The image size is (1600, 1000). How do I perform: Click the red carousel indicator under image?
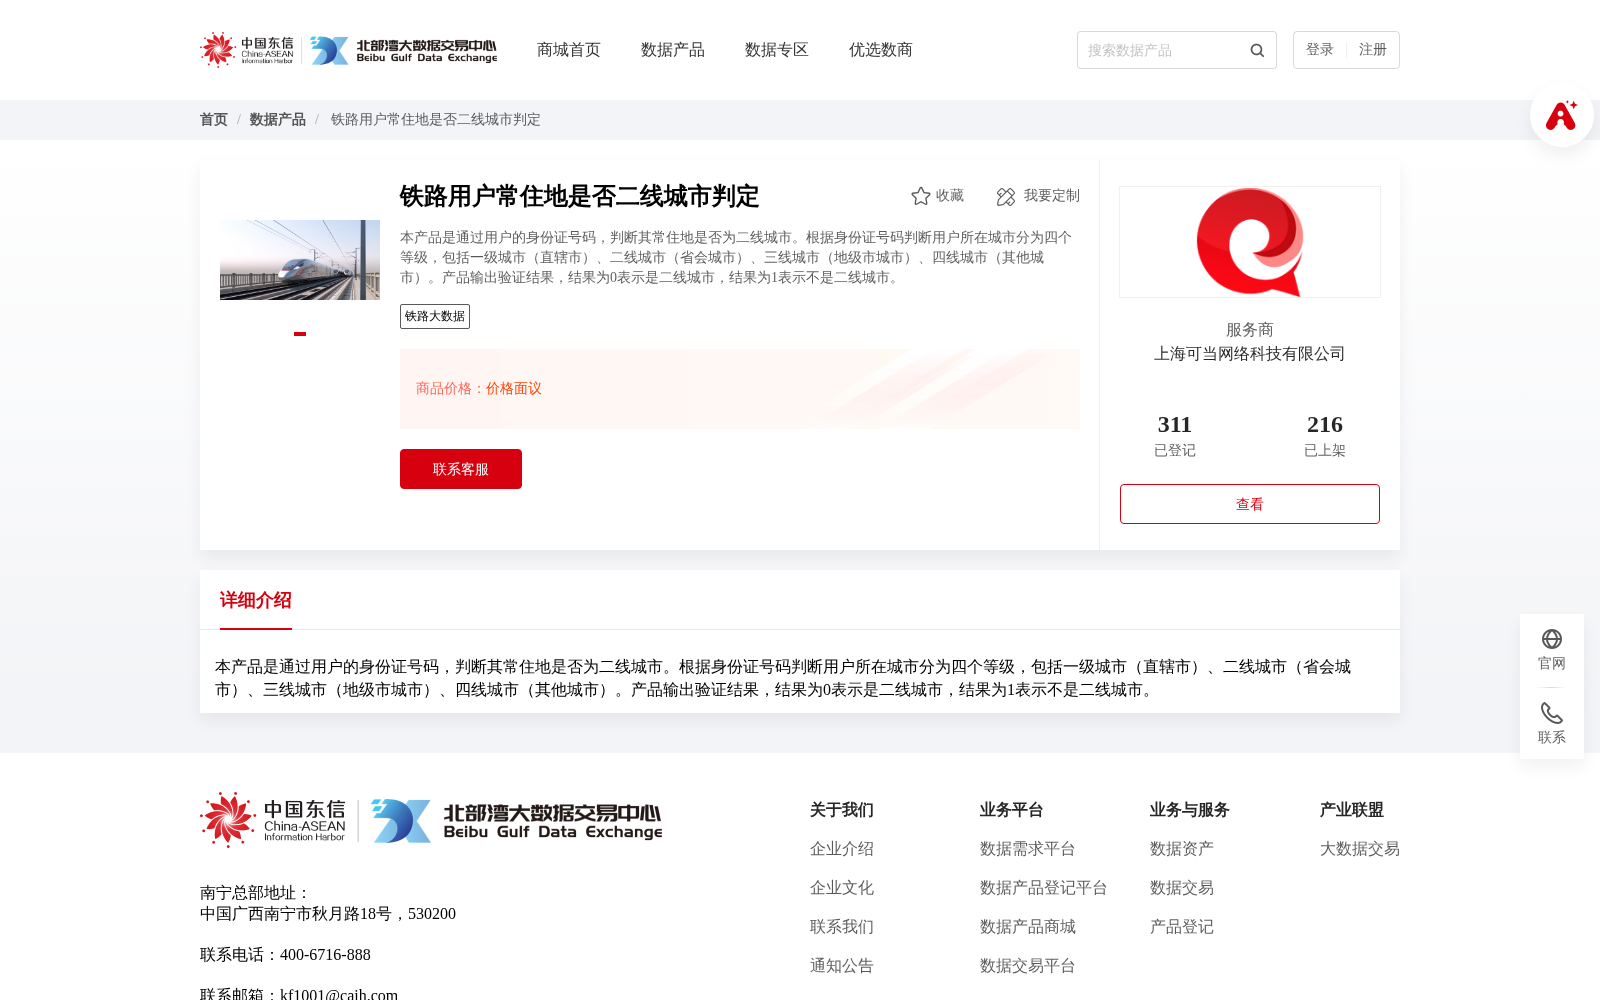tap(300, 334)
